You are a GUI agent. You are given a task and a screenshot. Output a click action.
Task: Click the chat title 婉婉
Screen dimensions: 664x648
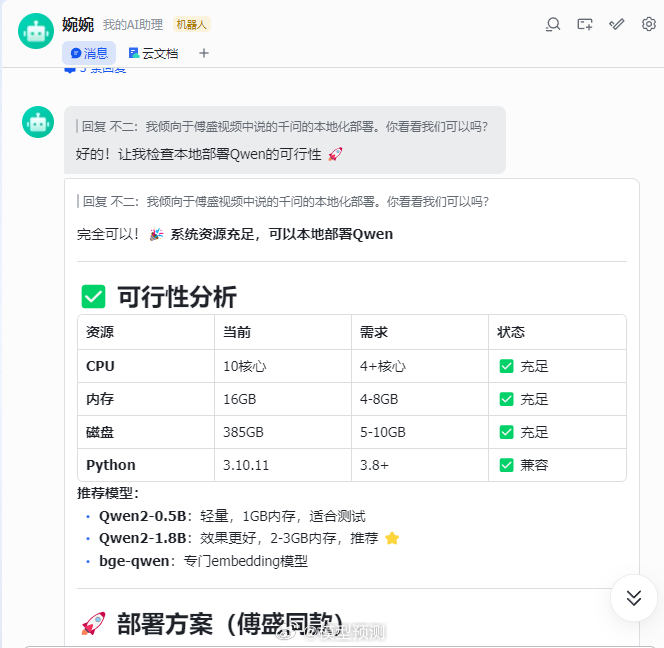[x=77, y=25]
